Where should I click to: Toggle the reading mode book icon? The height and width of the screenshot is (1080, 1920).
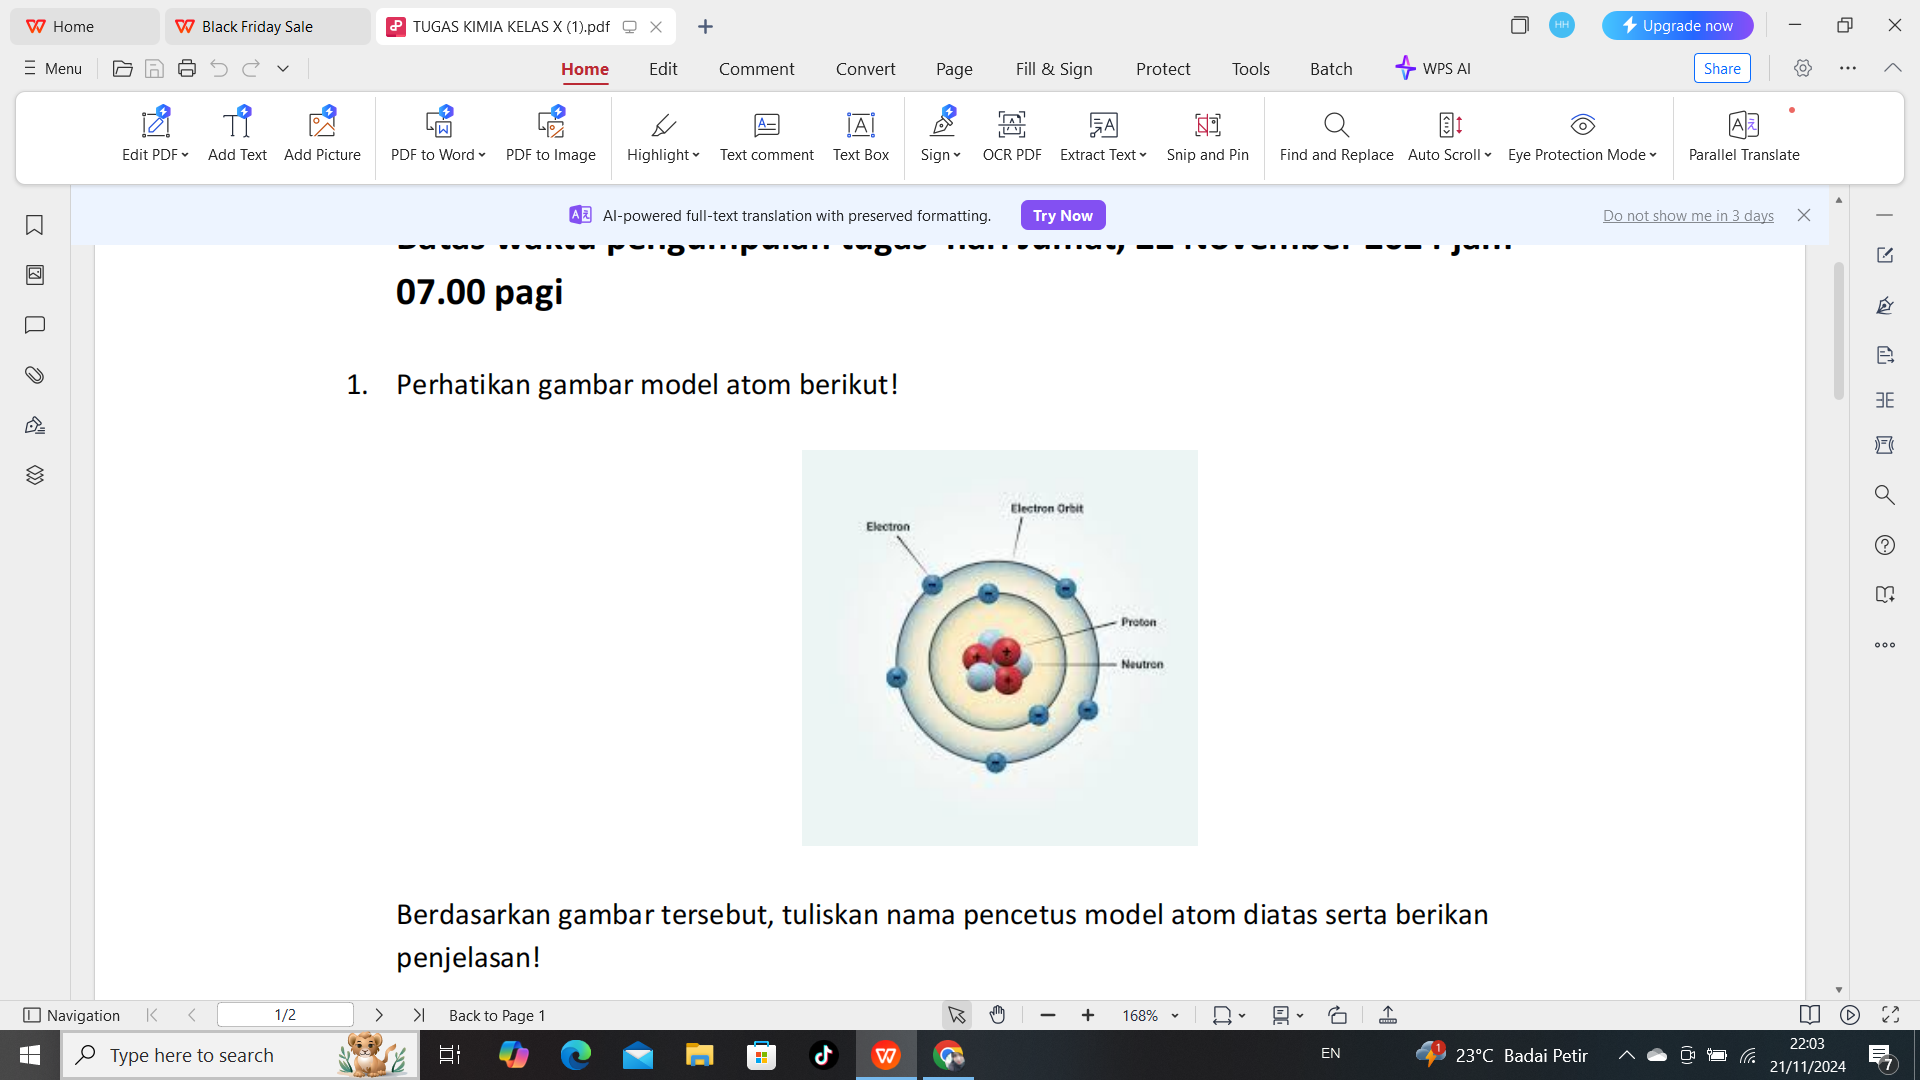click(x=1809, y=1015)
